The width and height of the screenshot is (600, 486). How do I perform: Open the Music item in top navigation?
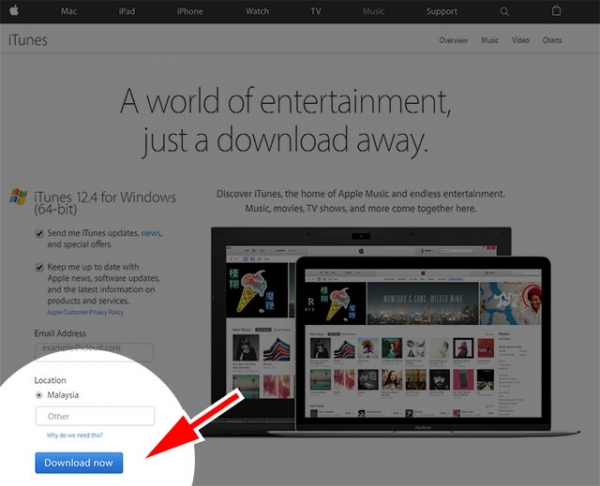(373, 11)
